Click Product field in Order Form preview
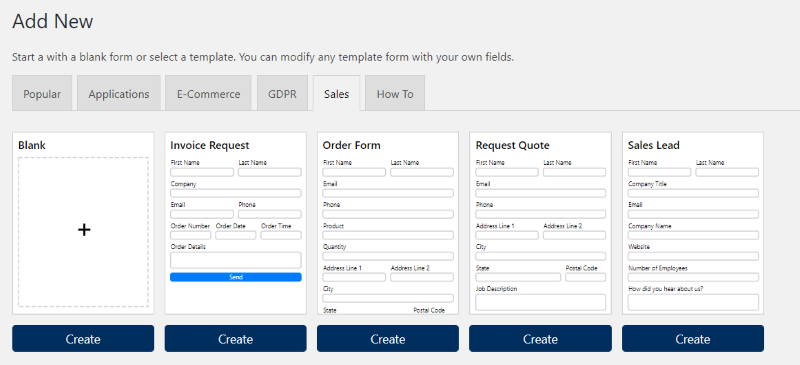Image resolution: width=800 pixels, height=365 pixels. [x=388, y=235]
